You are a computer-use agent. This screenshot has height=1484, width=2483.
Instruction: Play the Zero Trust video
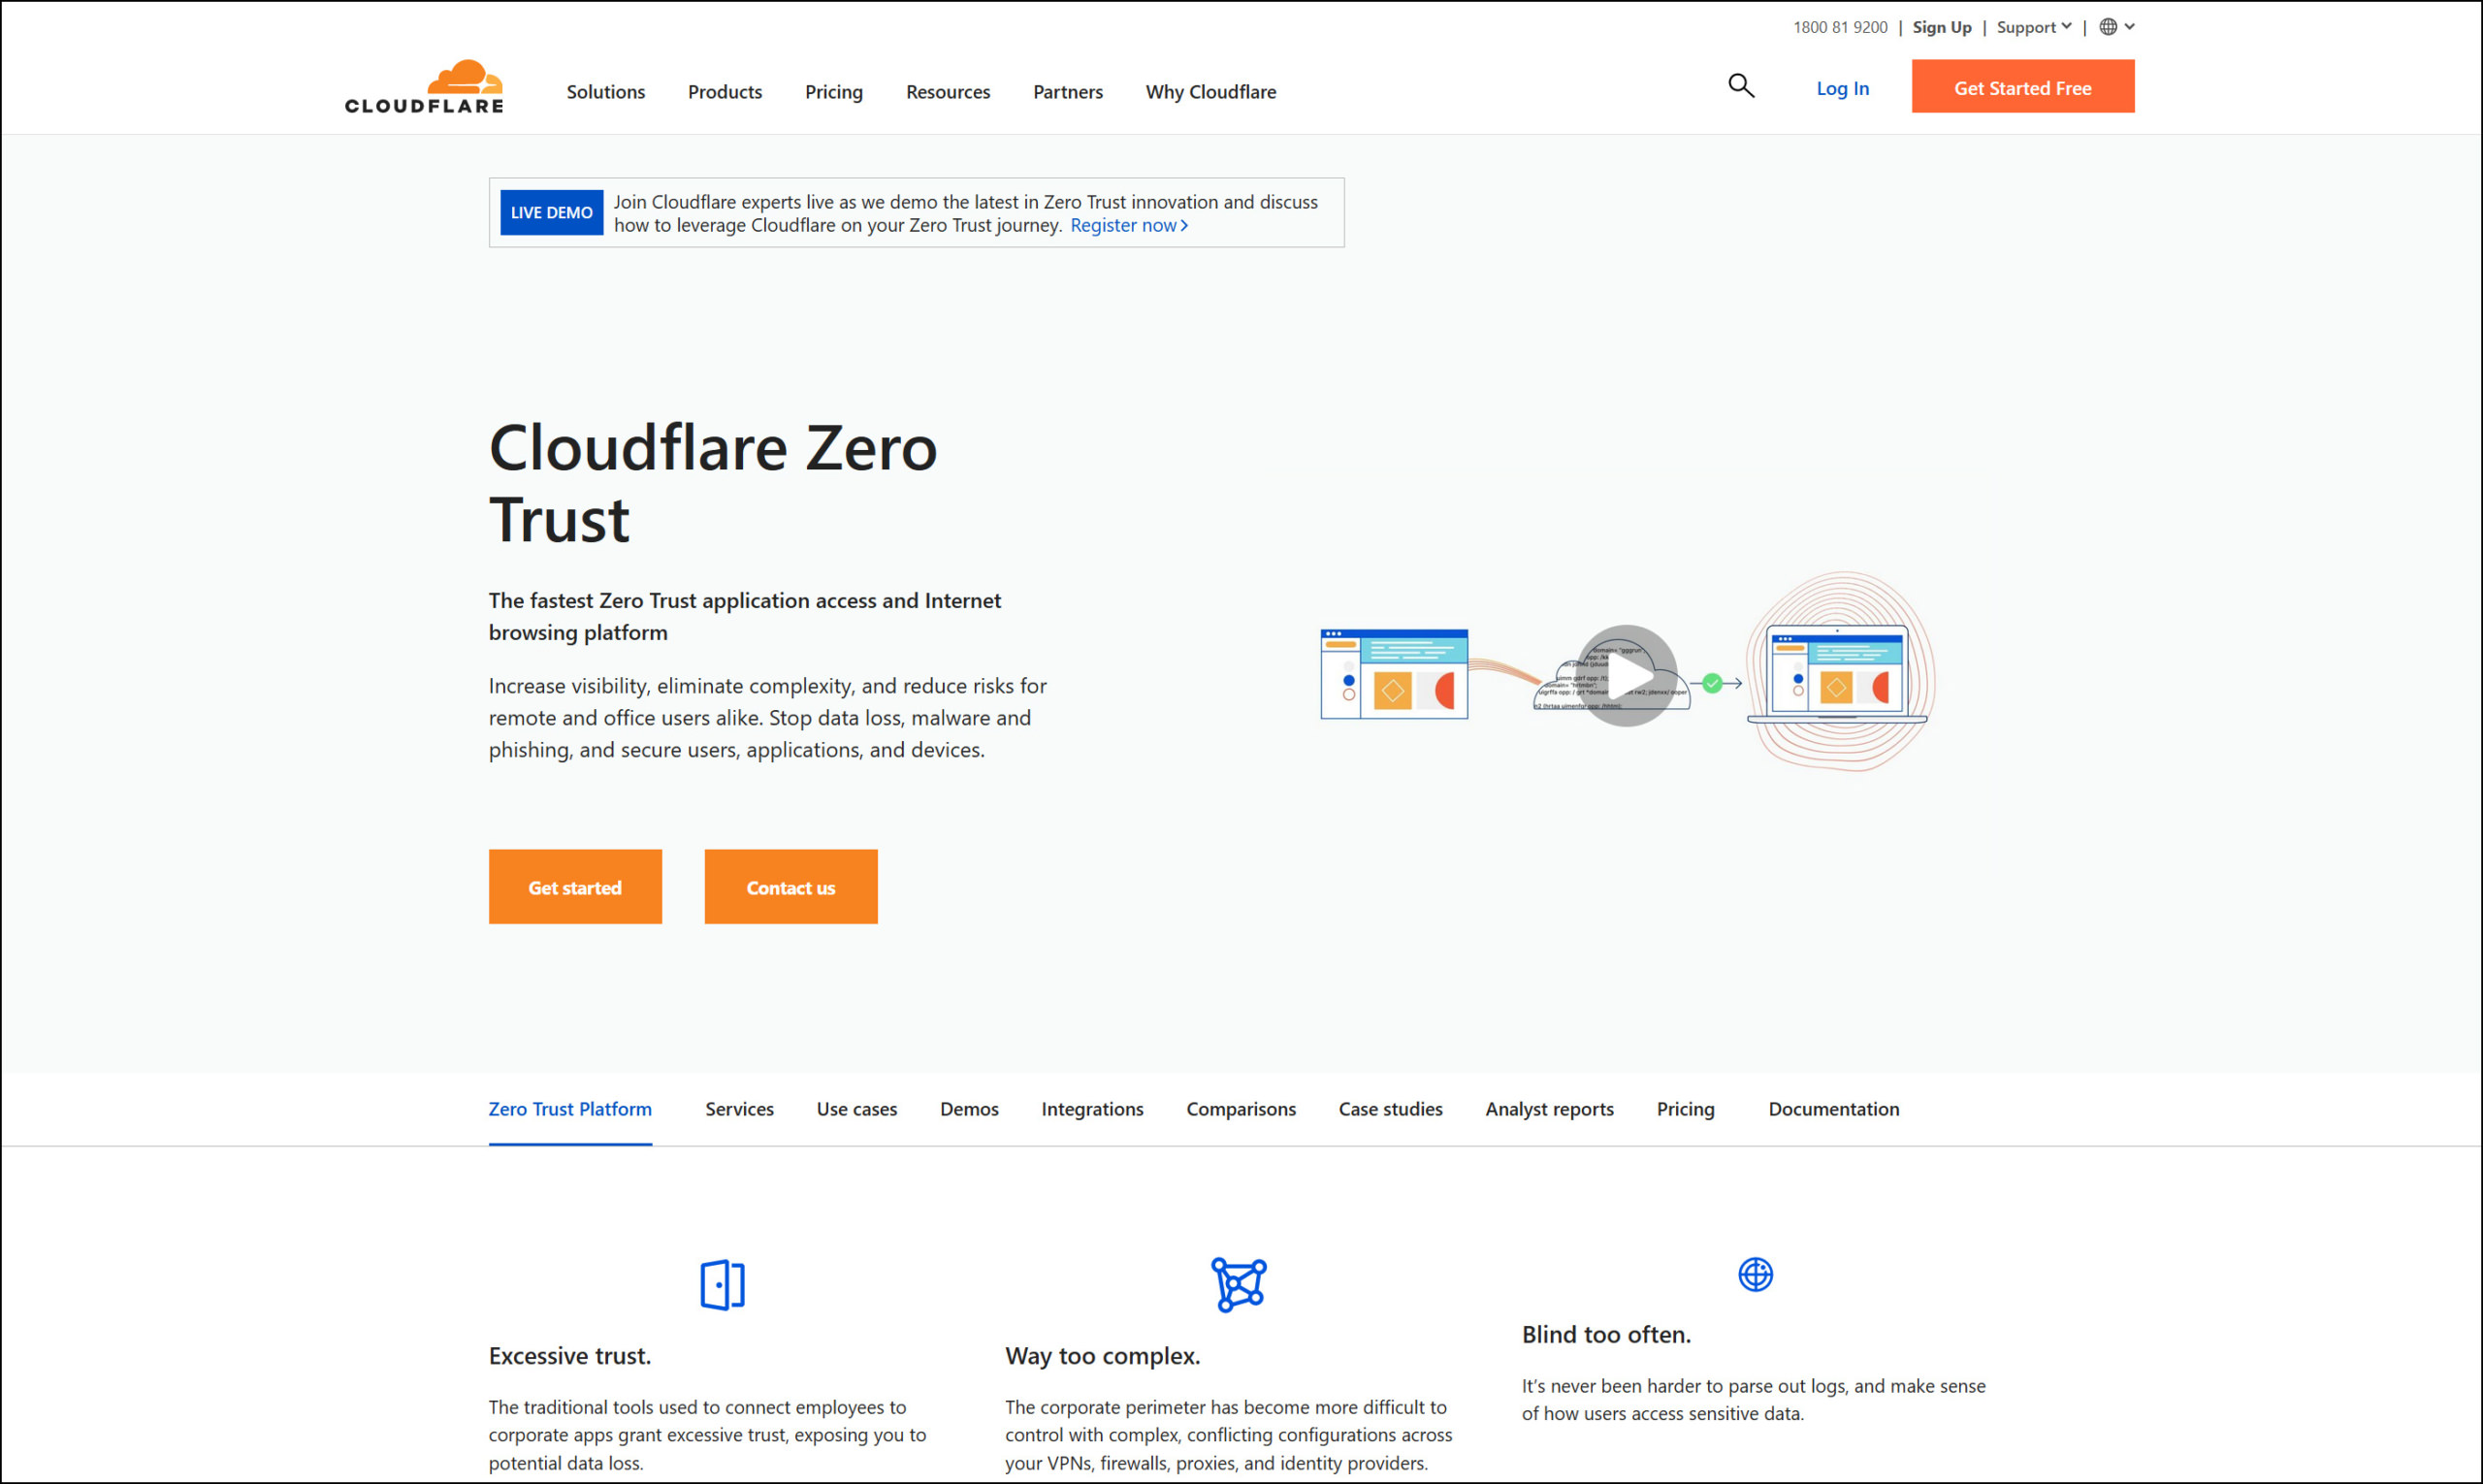coord(1626,676)
